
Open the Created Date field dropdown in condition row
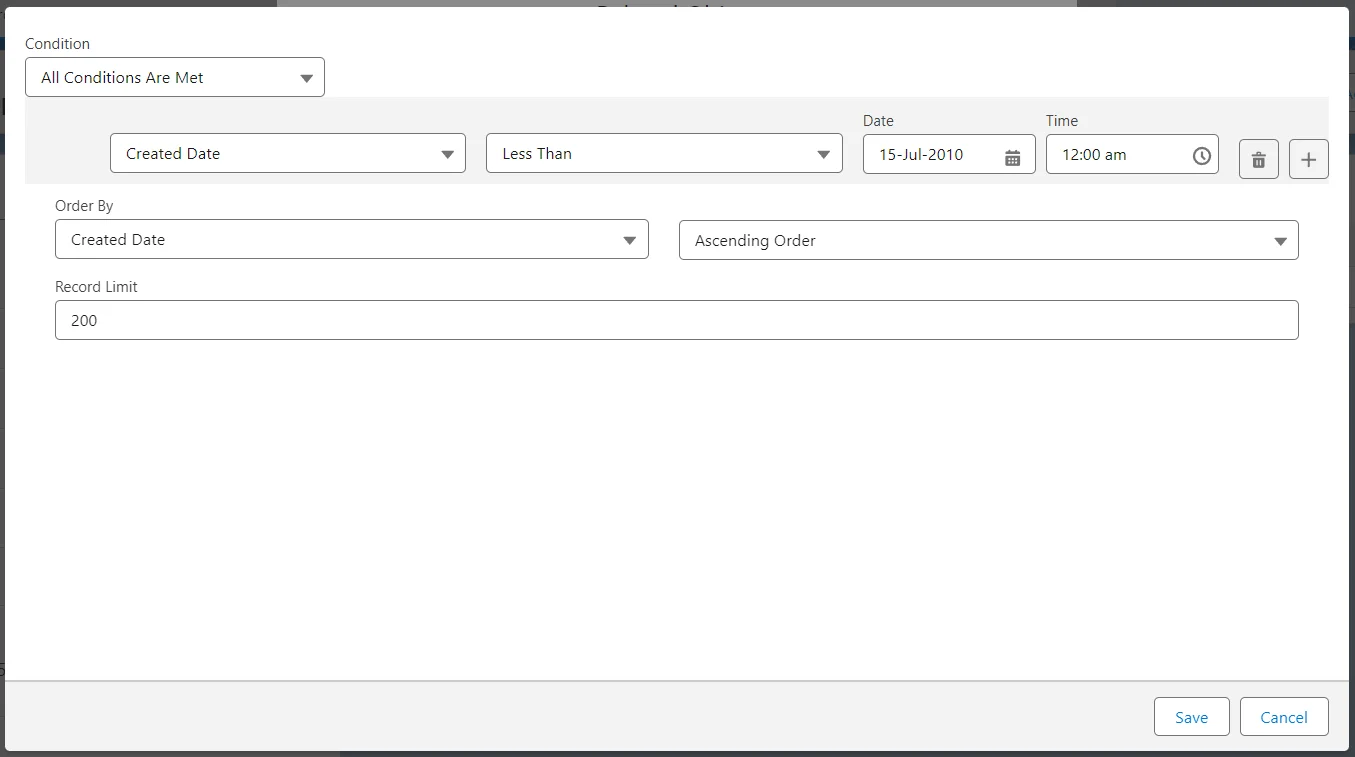pos(287,154)
